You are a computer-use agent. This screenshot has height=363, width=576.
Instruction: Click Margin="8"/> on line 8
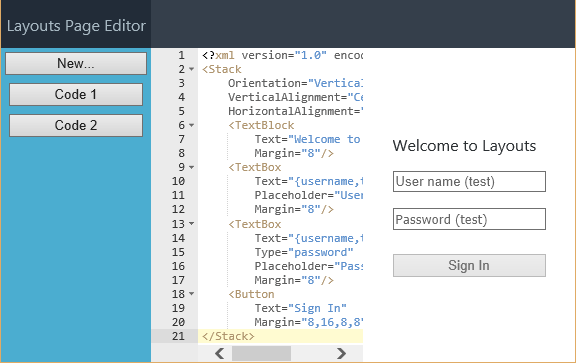[x=294, y=153]
